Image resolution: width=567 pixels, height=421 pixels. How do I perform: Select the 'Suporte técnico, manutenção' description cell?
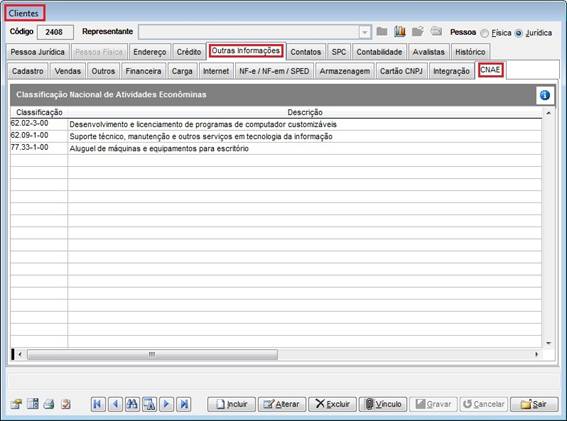coord(304,136)
